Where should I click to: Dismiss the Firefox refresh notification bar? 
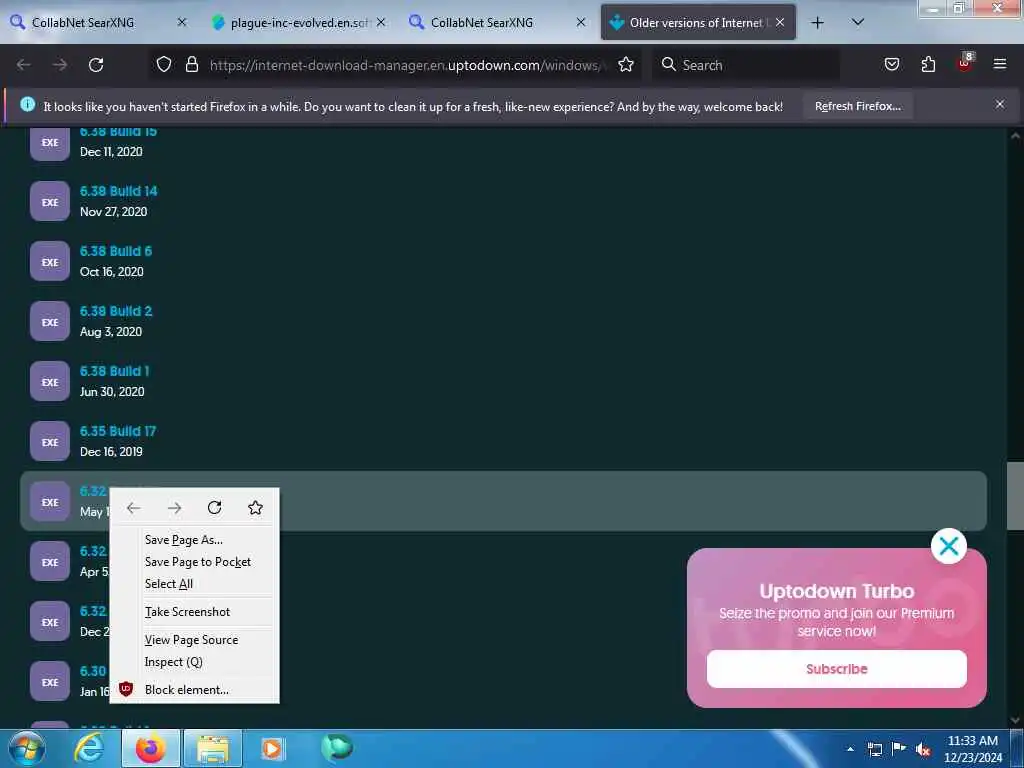coord(999,104)
